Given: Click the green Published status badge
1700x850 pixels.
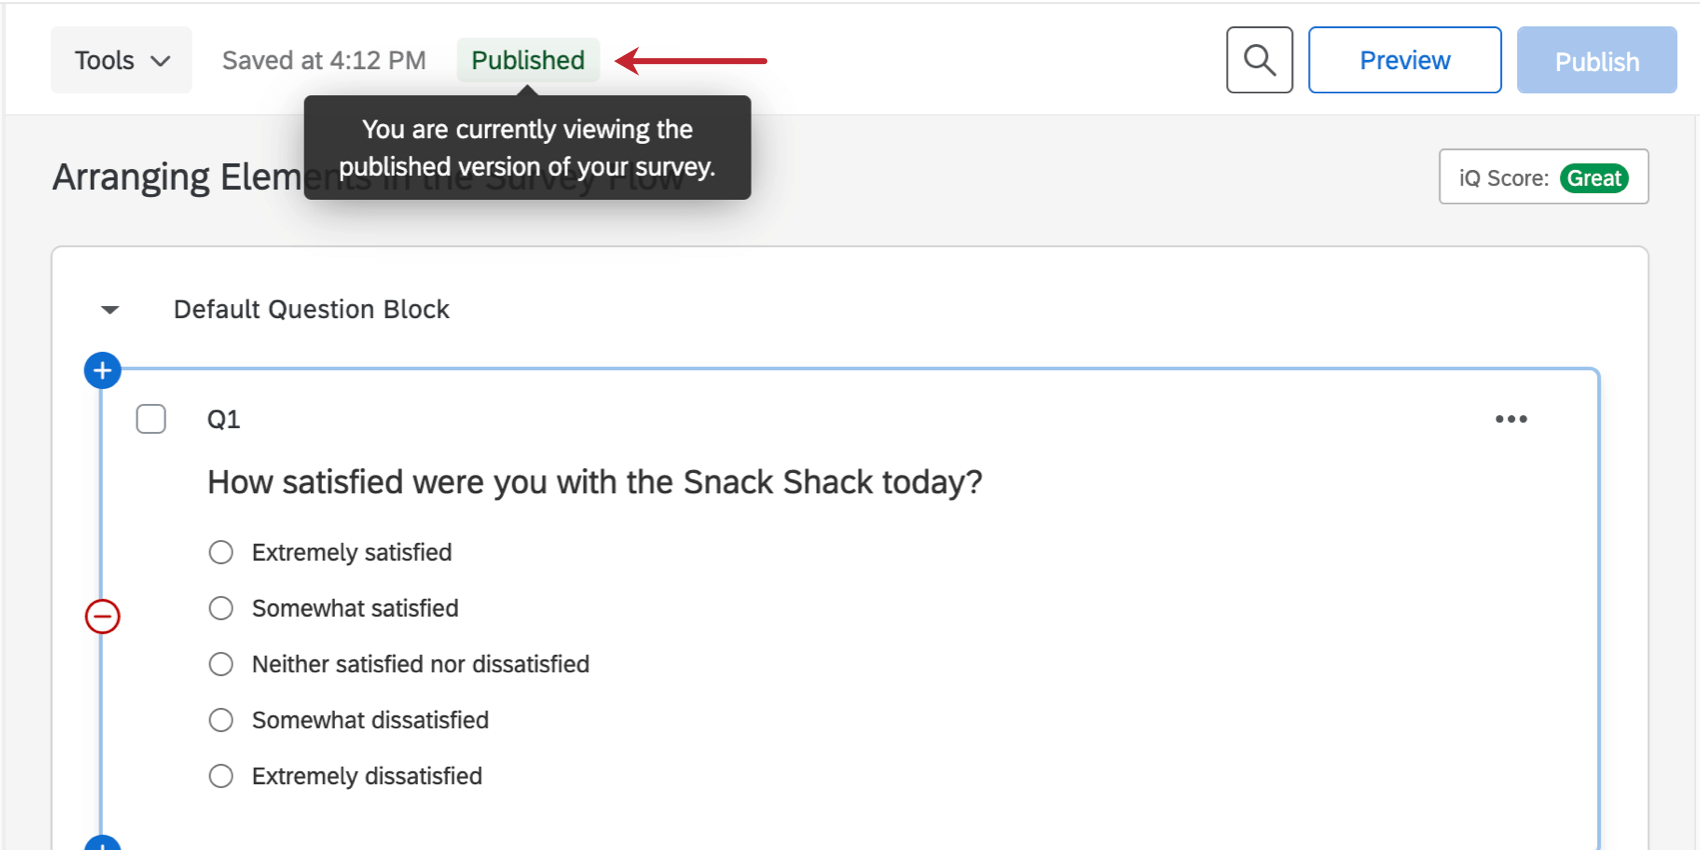Looking at the screenshot, I should [x=527, y=60].
